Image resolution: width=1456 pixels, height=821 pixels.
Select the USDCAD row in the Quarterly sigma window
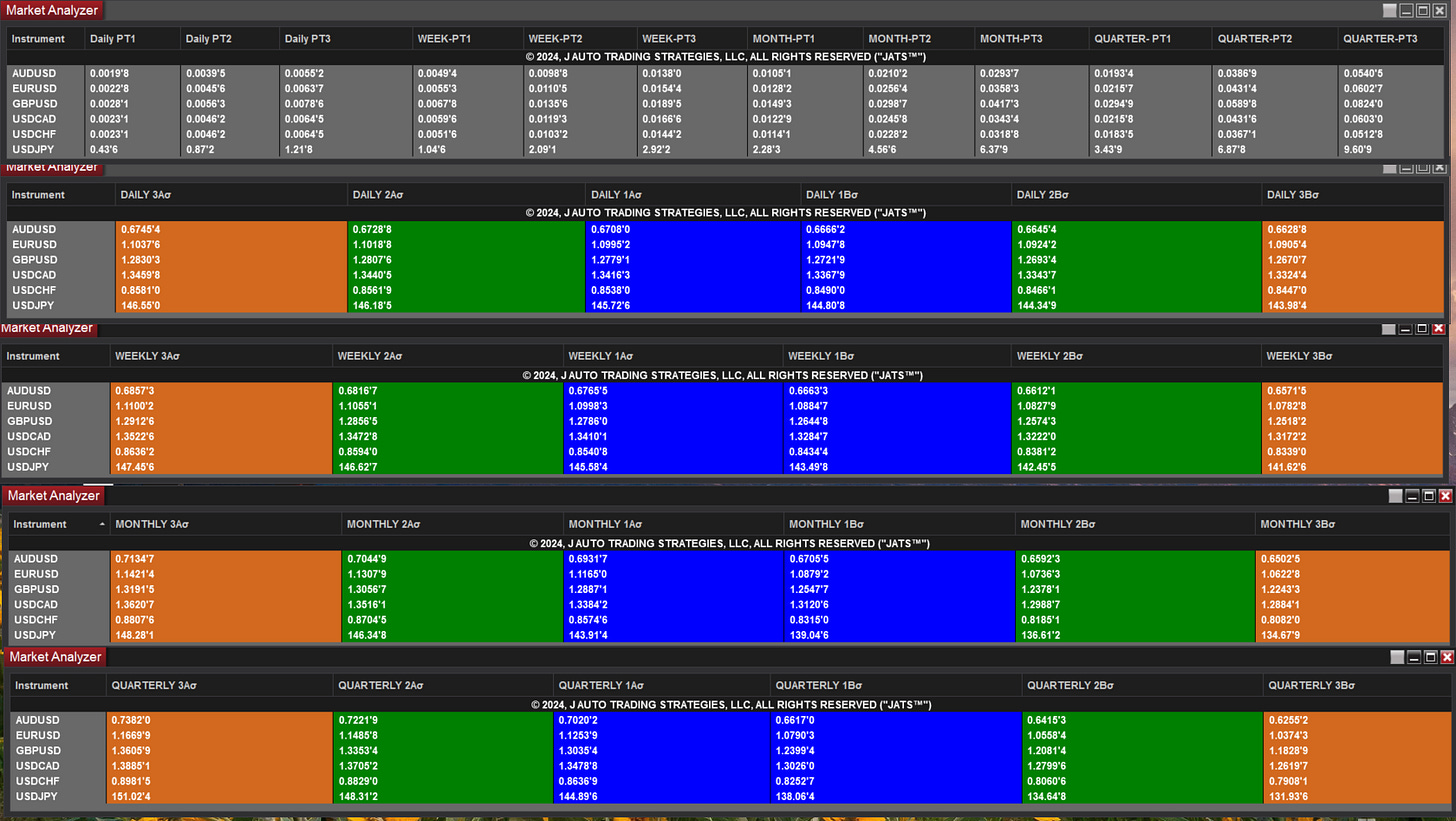pos(729,766)
